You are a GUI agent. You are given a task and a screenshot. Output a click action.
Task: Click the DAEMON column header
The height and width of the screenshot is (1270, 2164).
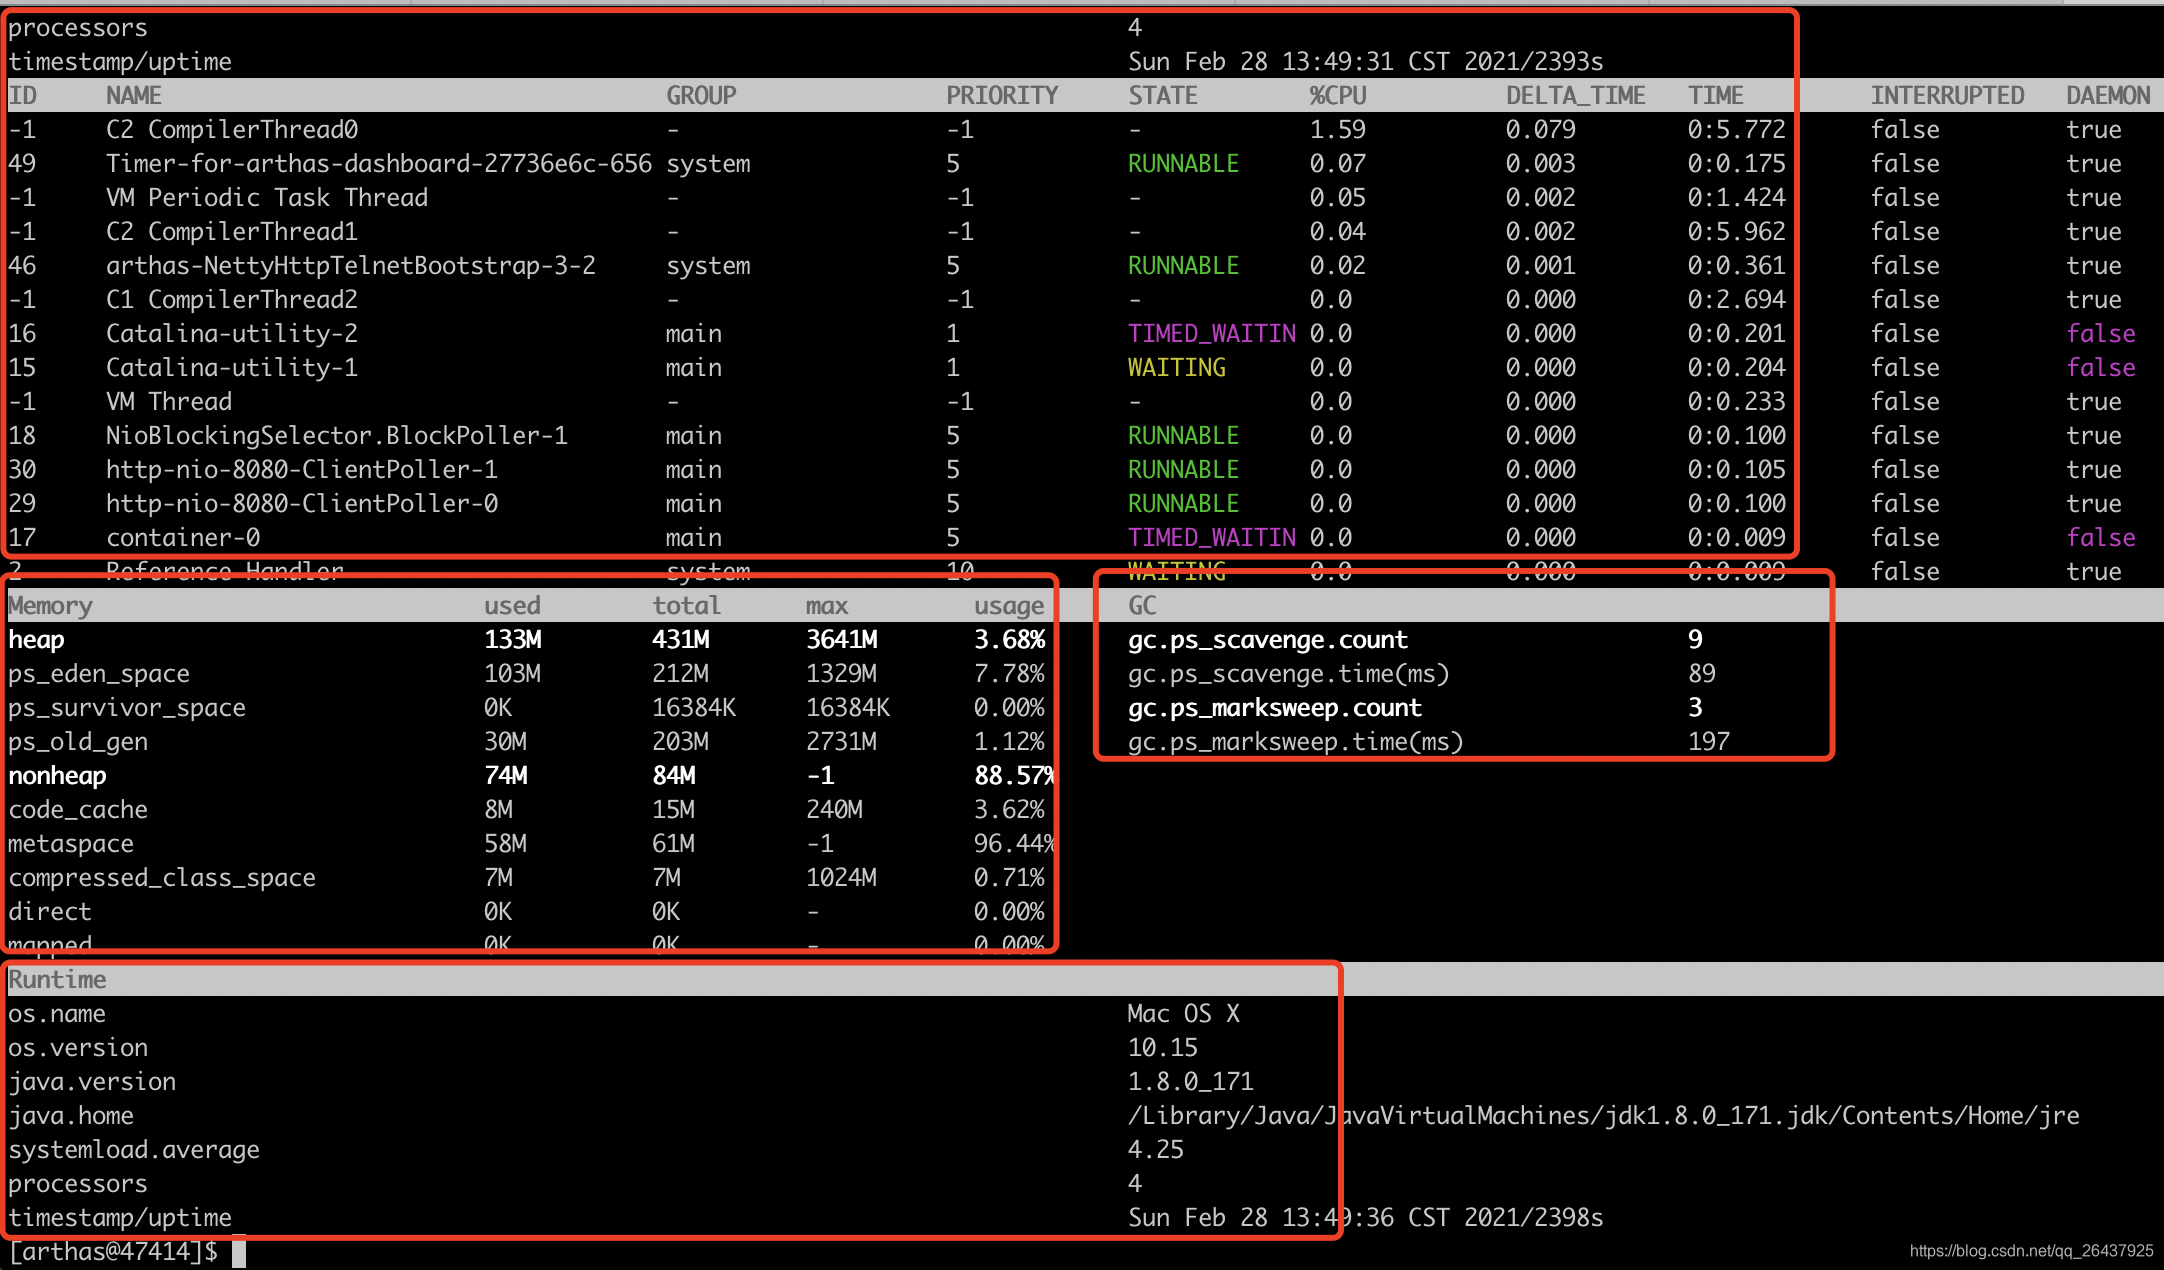click(2108, 96)
